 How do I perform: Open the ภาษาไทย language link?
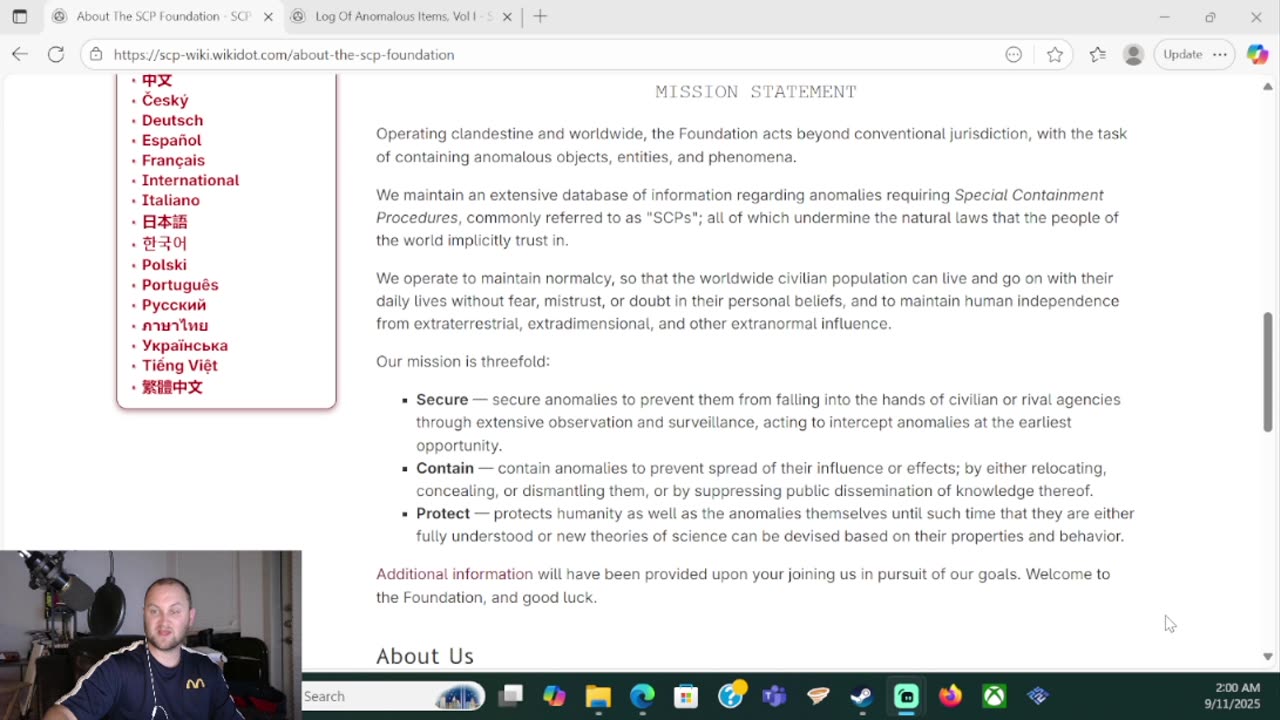pyautogui.click(x=175, y=325)
